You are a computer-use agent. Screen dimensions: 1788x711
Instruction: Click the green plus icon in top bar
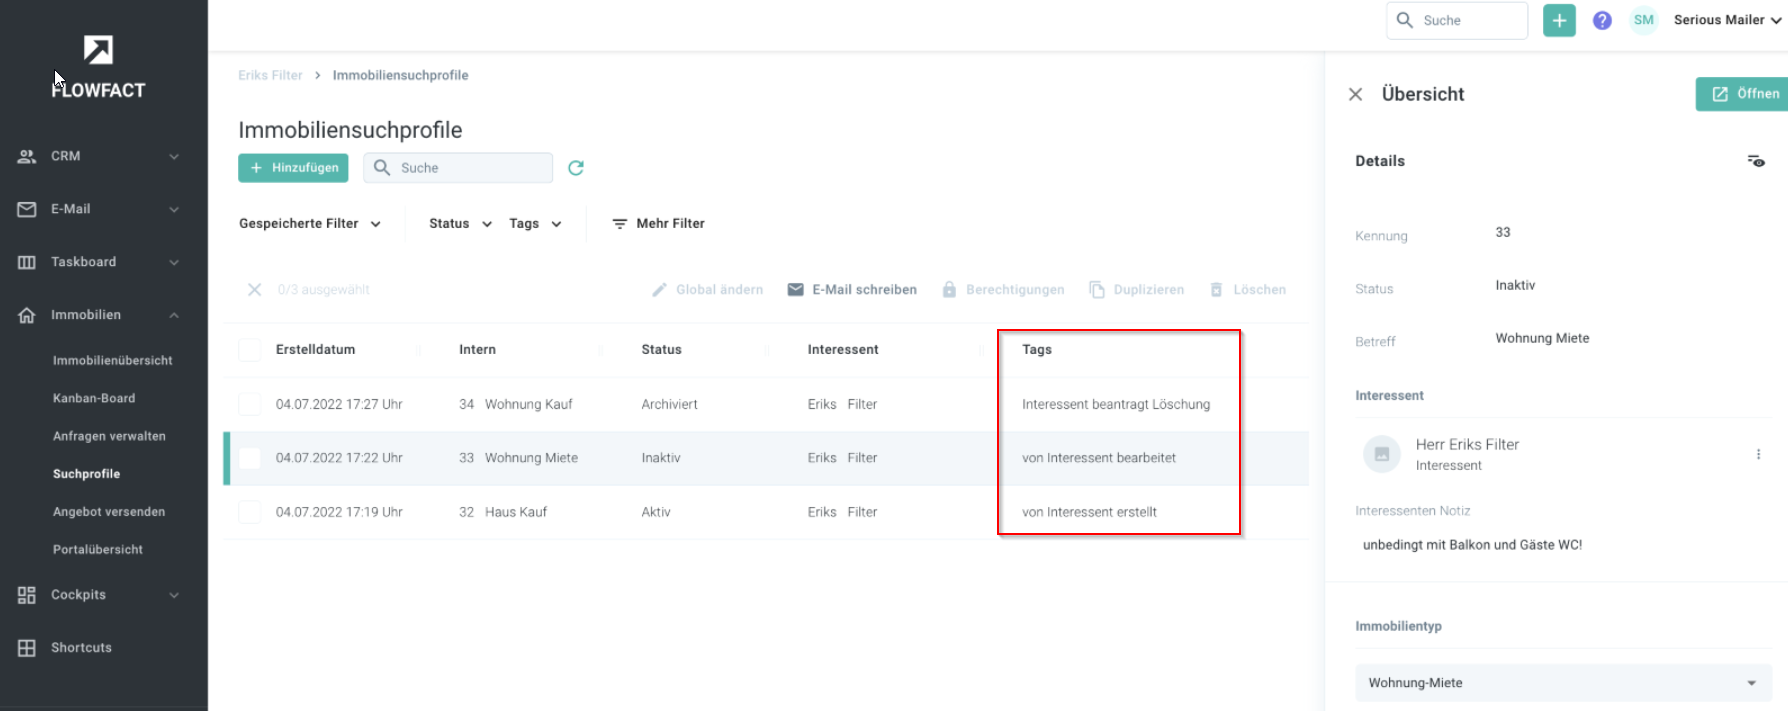point(1559,20)
